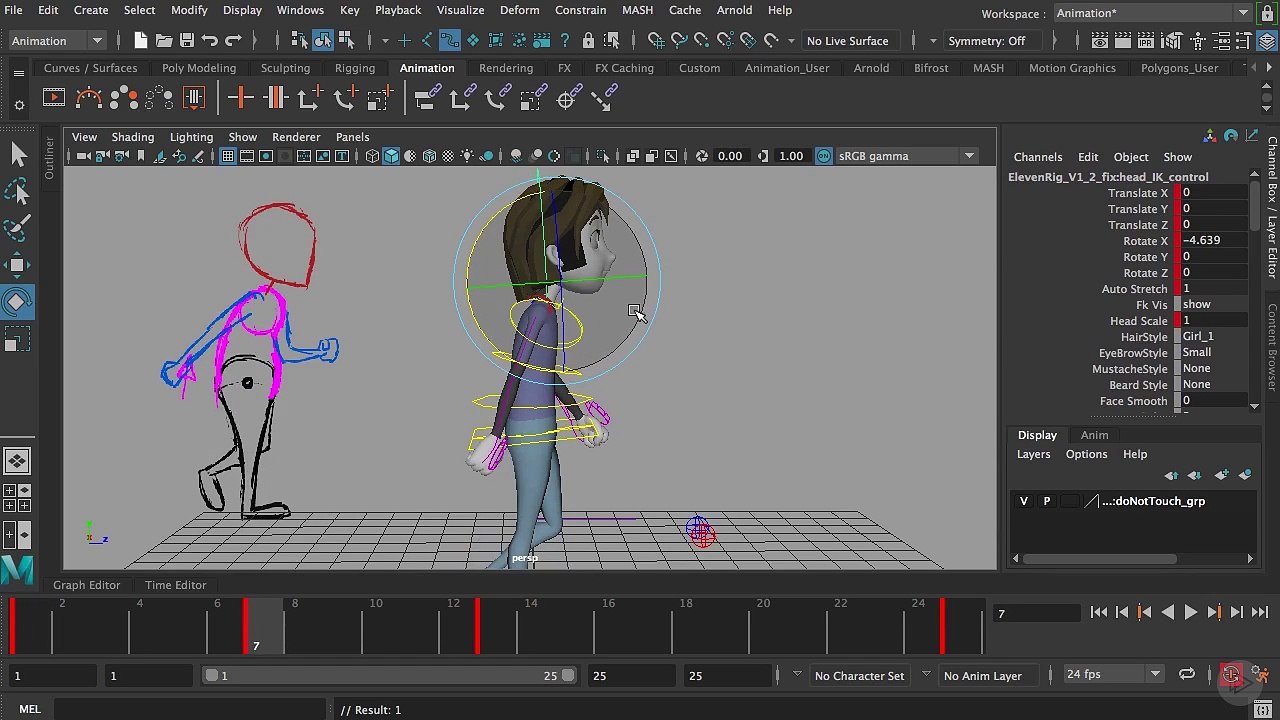1280x720 pixels.
Task: Click the Parent constraint shelf icon
Action: coord(428,98)
